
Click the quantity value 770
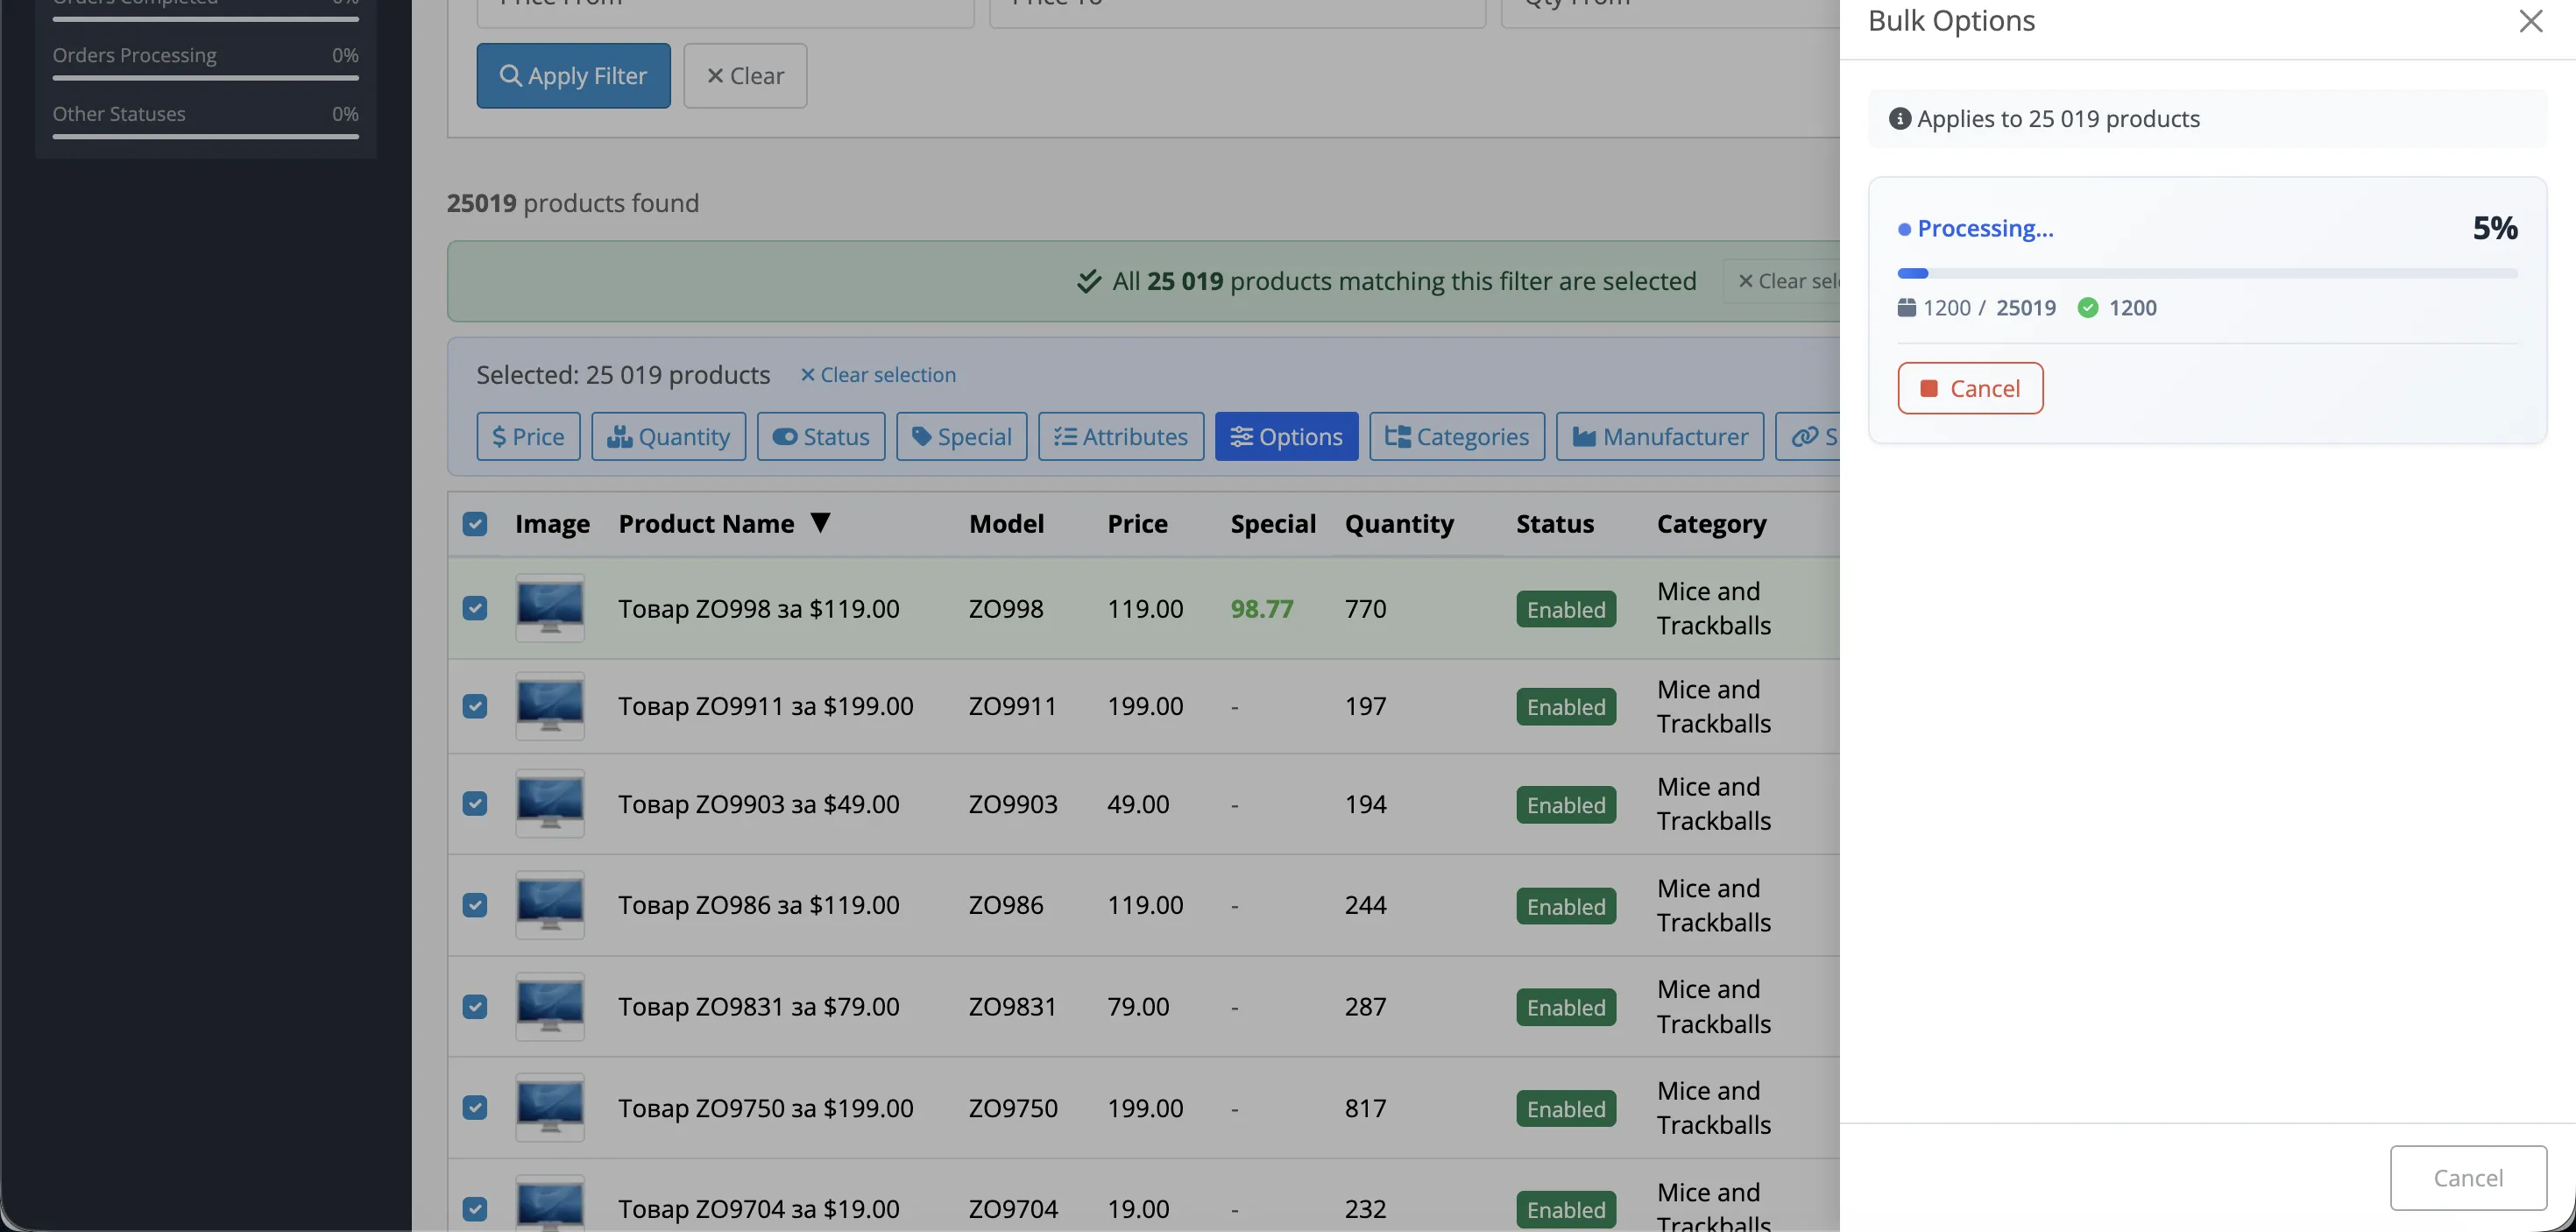(x=1365, y=609)
